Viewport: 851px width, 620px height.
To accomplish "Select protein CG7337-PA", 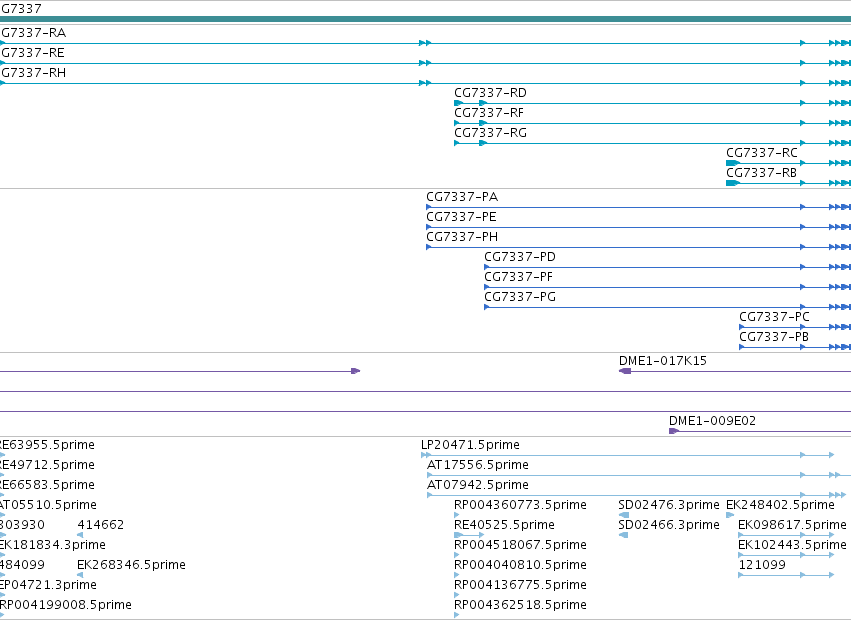I will point(462,197).
